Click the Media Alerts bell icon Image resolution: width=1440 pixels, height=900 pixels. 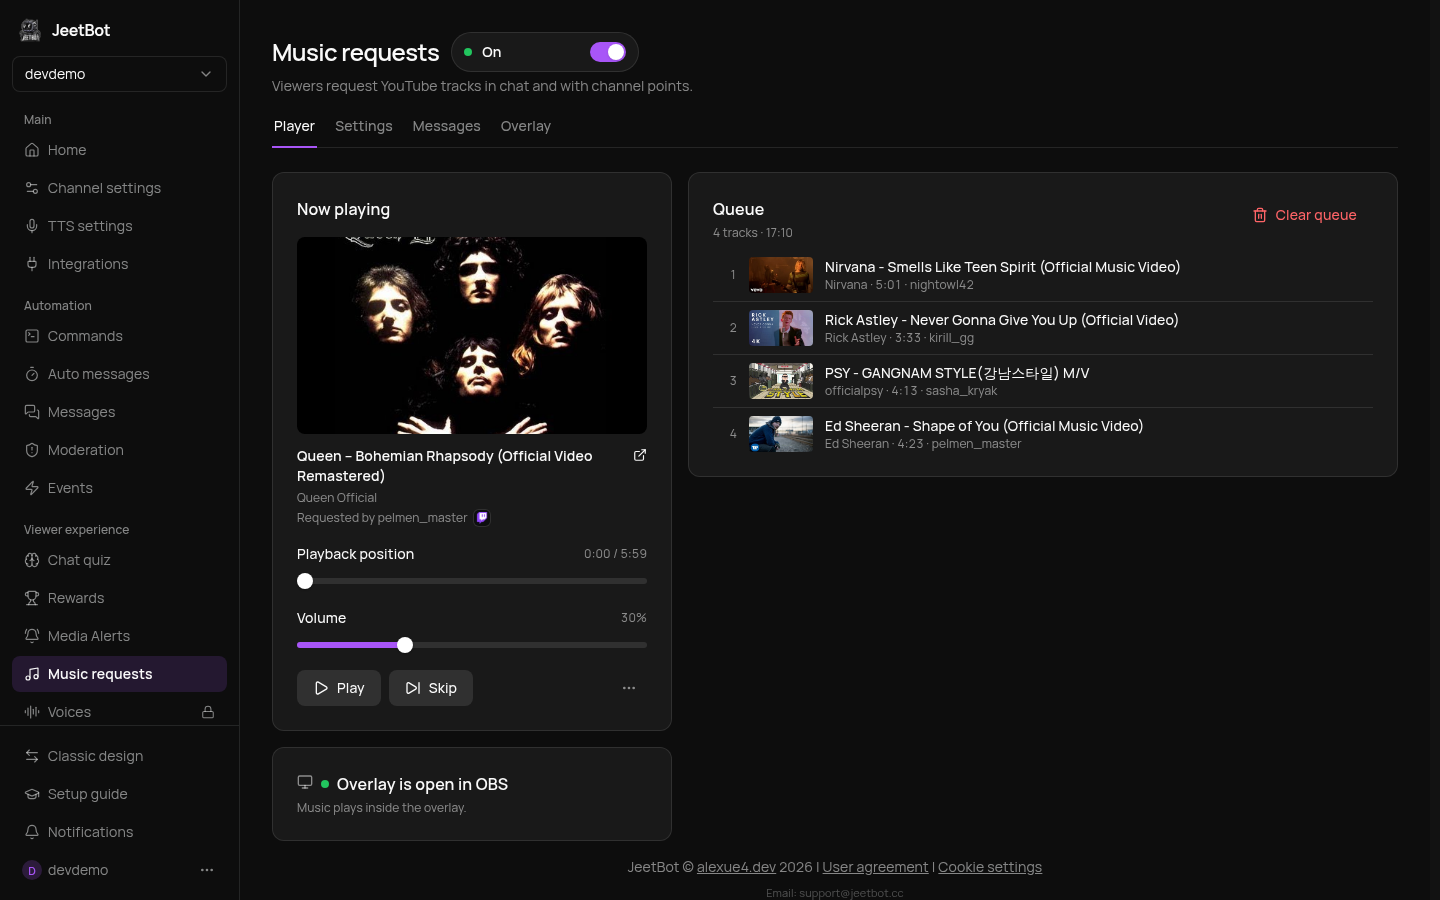click(x=32, y=636)
